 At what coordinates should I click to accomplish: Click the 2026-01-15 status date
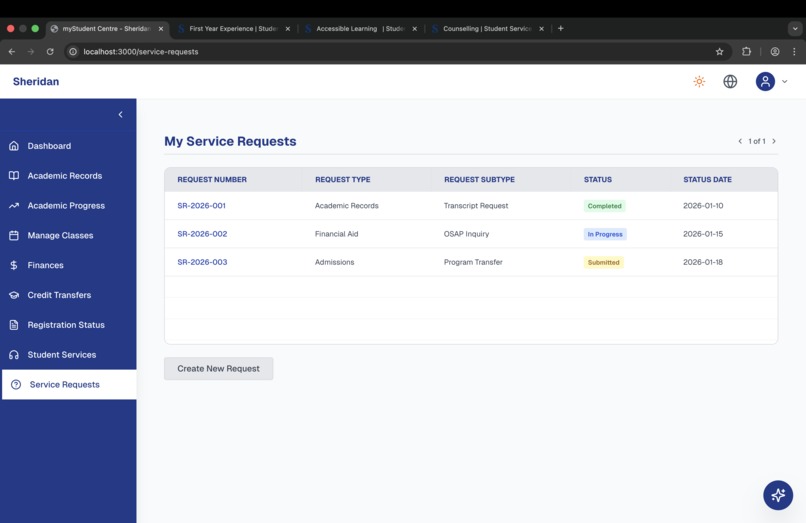click(703, 234)
